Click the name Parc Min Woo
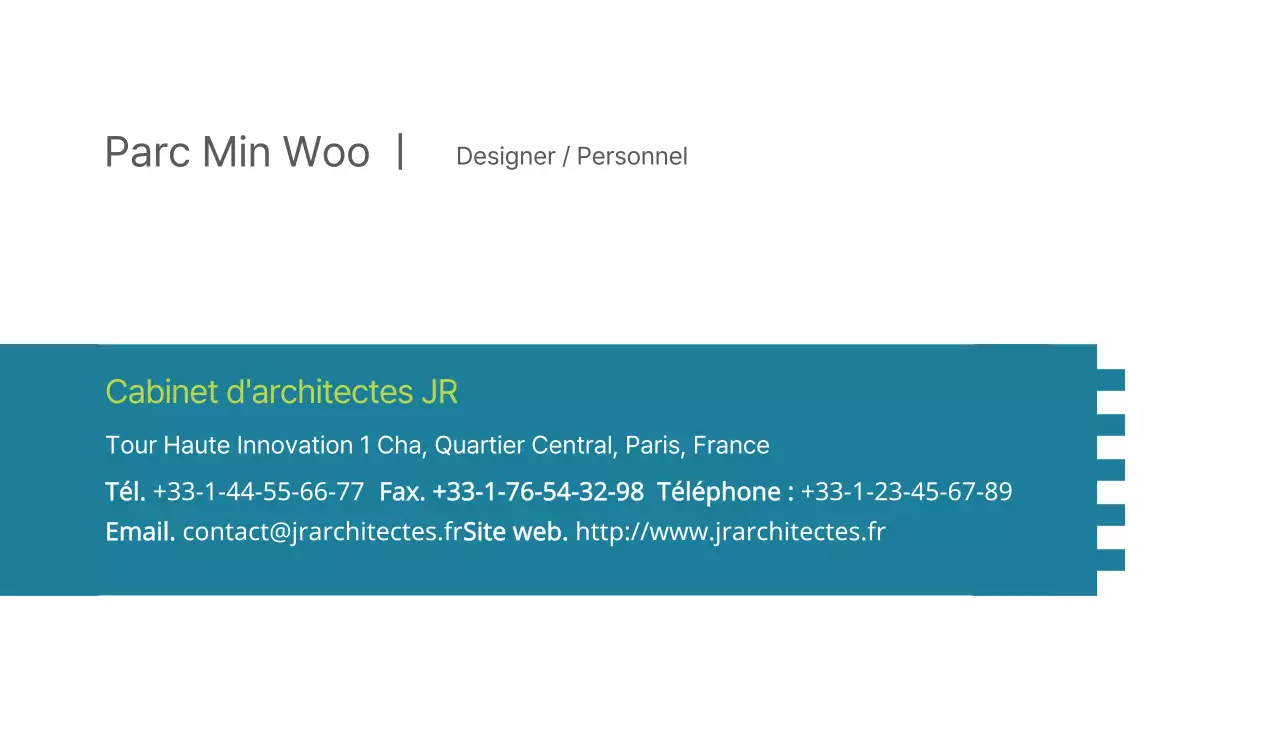The image size is (1280, 735). (237, 152)
